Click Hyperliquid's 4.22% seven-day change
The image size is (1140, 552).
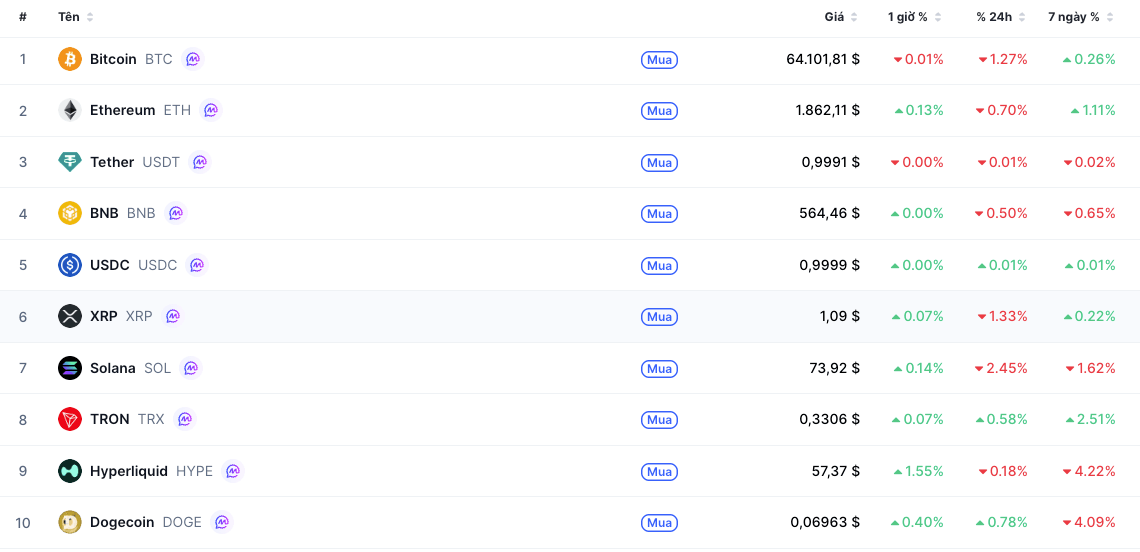(x=1089, y=471)
